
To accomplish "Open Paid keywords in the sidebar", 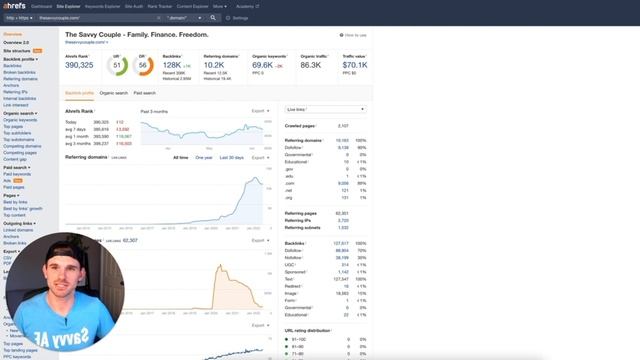I will (17, 174).
